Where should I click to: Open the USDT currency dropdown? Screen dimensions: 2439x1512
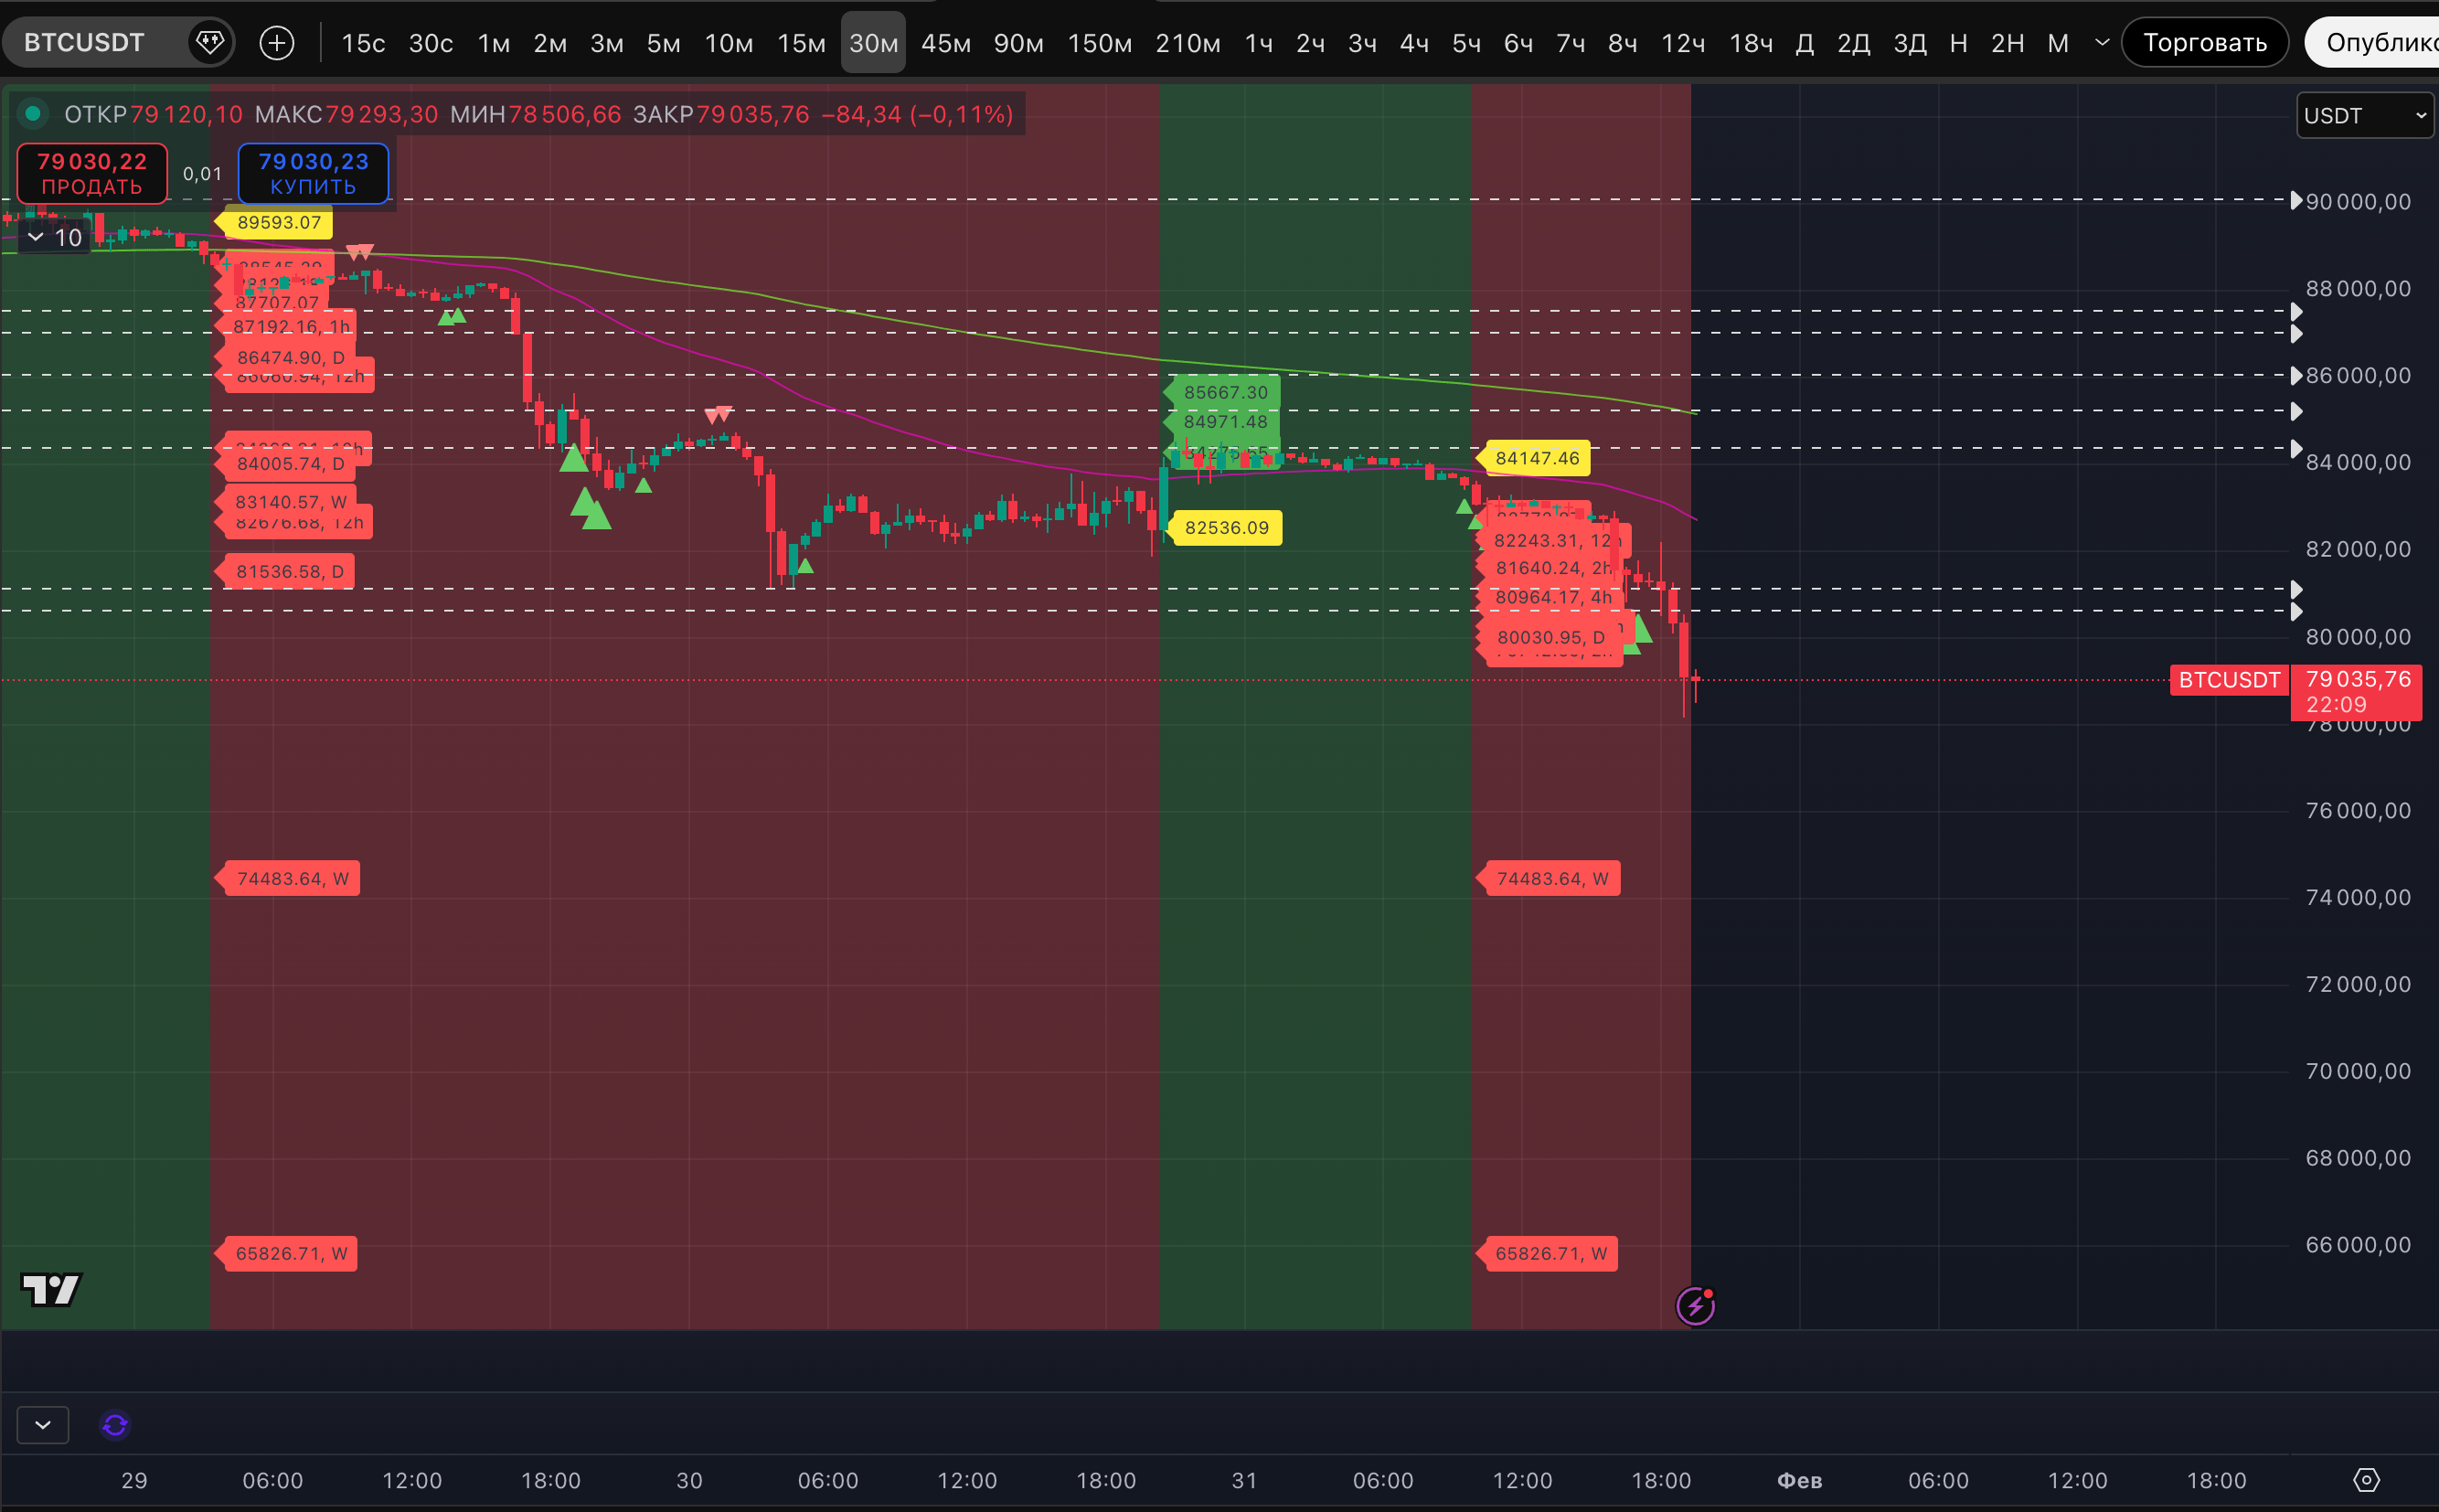point(2364,116)
